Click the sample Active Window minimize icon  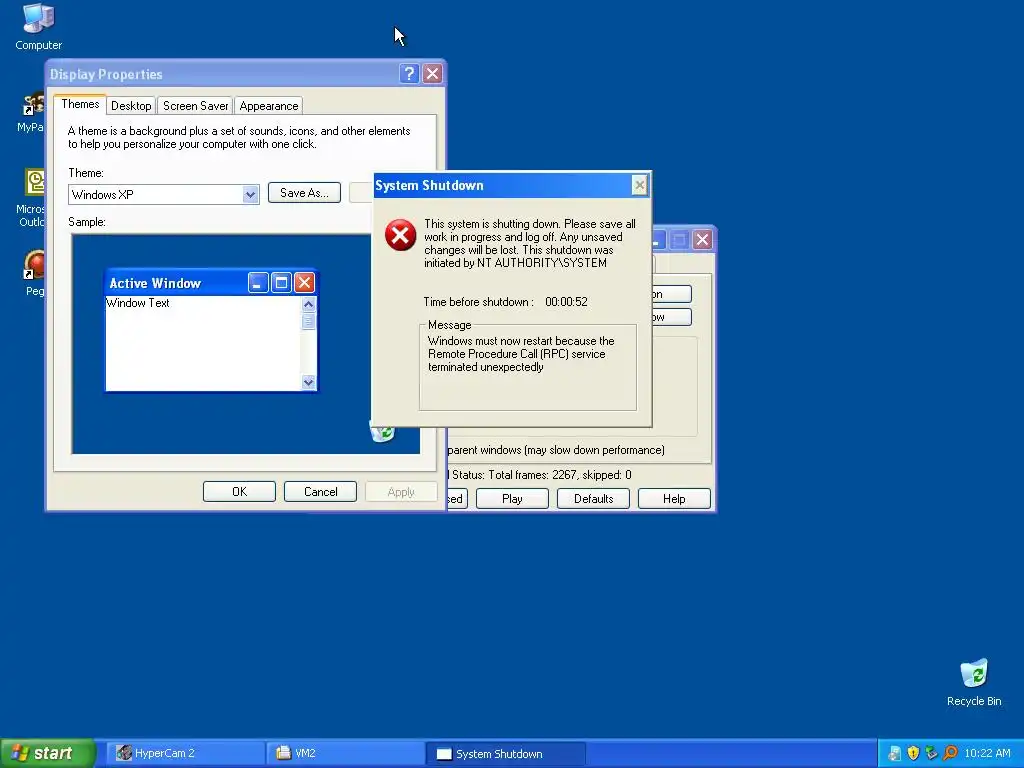(258, 283)
